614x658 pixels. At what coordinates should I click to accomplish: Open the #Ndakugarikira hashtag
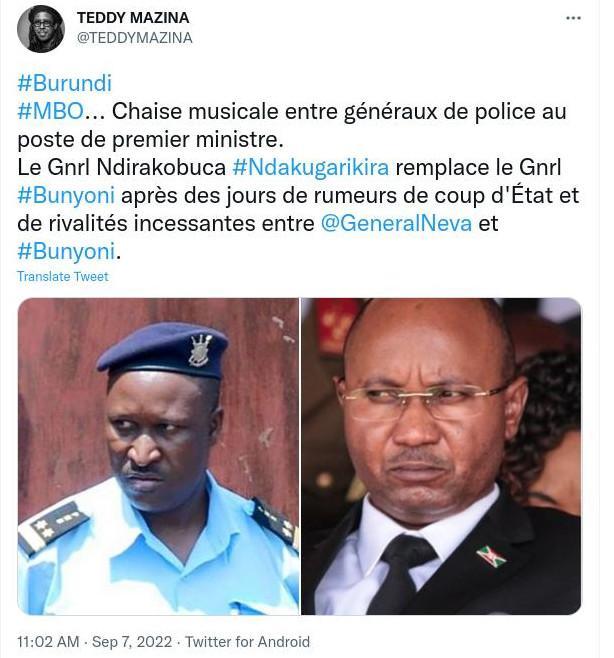pos(311,167)
